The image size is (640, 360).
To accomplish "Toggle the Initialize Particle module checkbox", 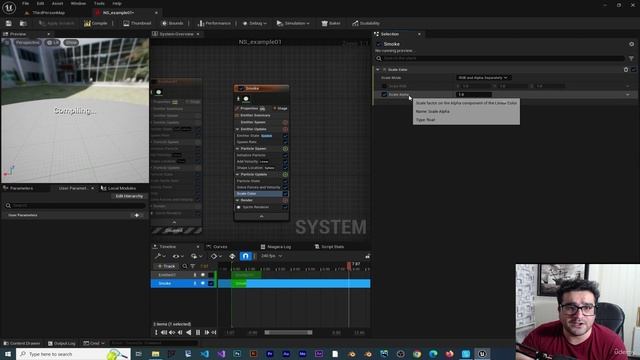I will [285, 155].
